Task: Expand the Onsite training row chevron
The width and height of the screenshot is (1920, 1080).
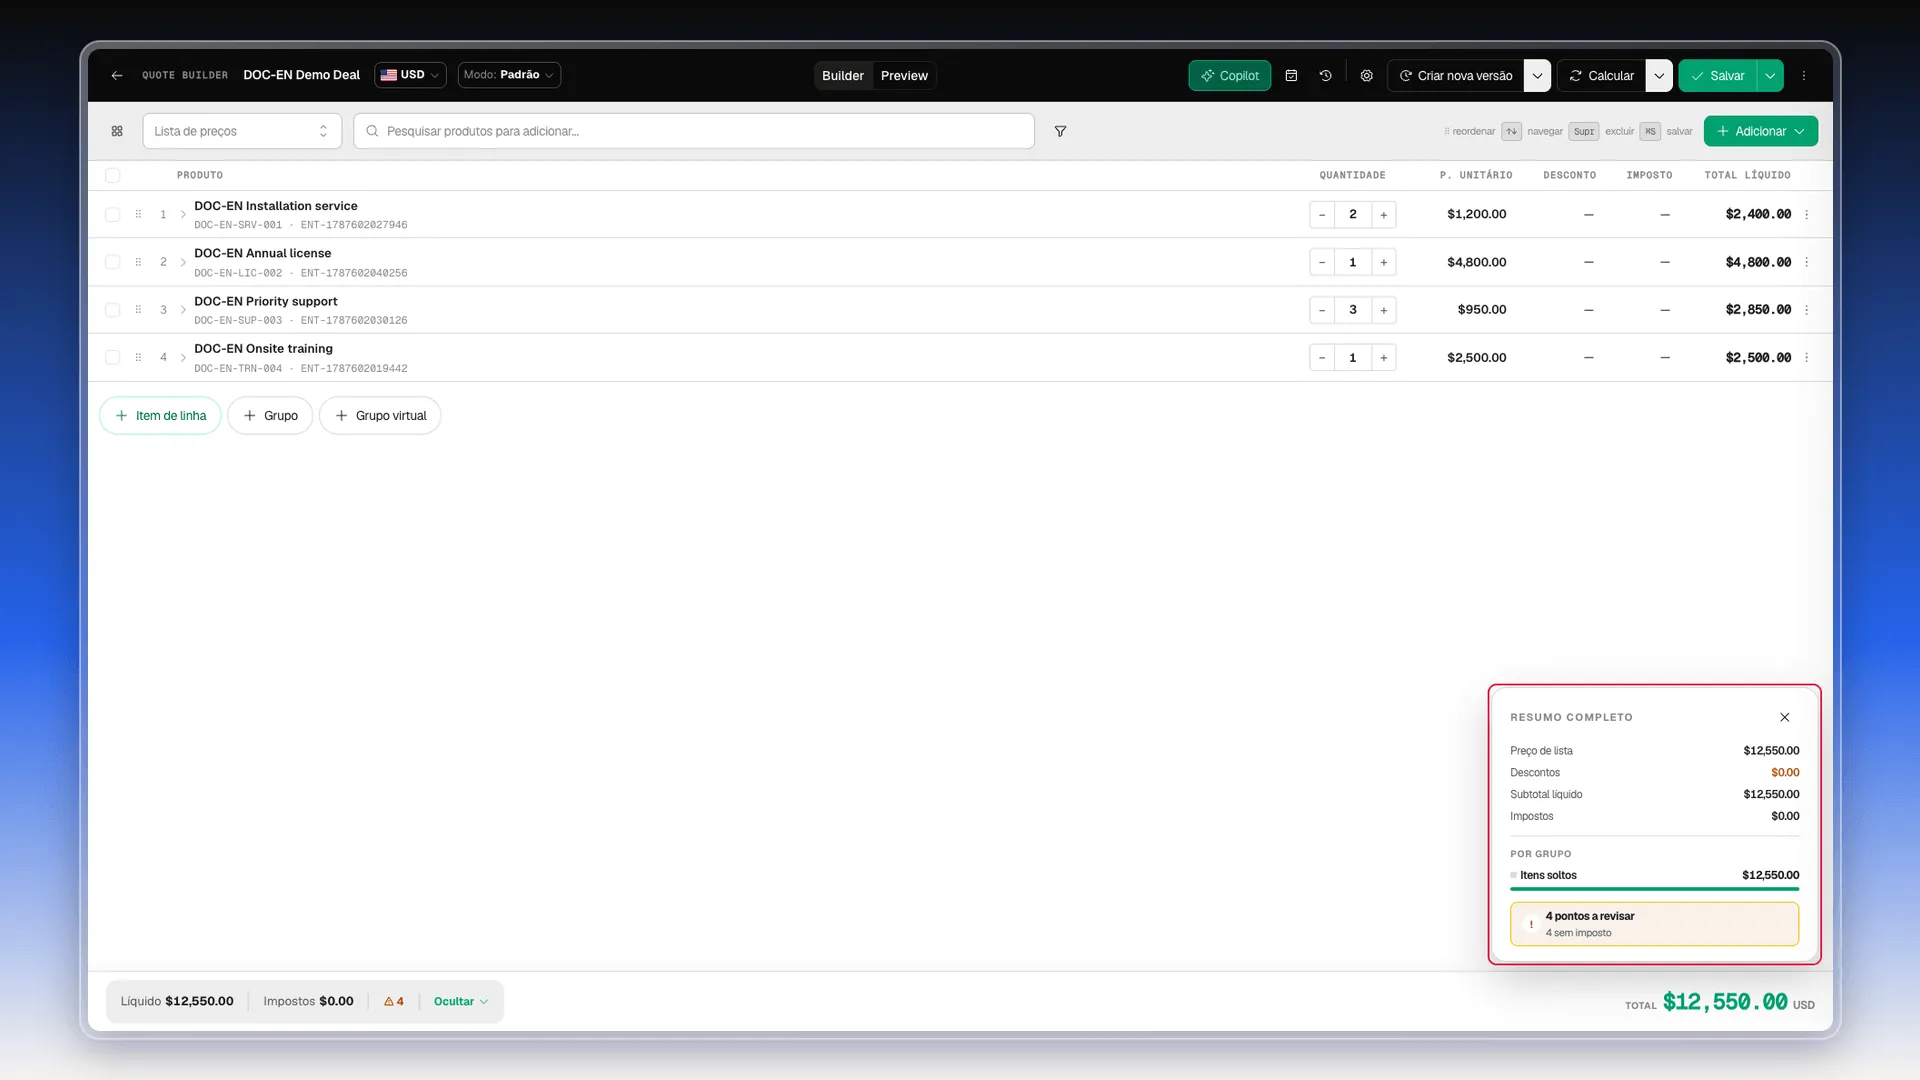Action: (x=183, y=357)
